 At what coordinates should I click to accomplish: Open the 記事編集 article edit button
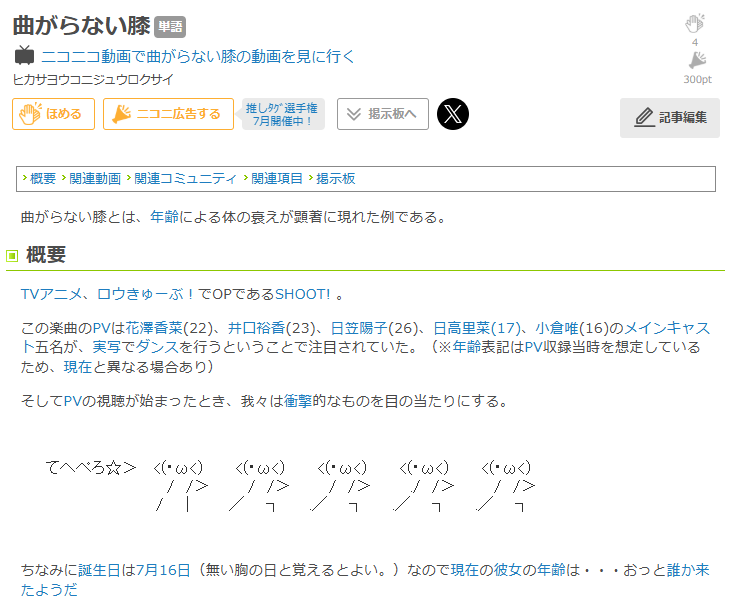pyautogui.click(x=669, y=117)
